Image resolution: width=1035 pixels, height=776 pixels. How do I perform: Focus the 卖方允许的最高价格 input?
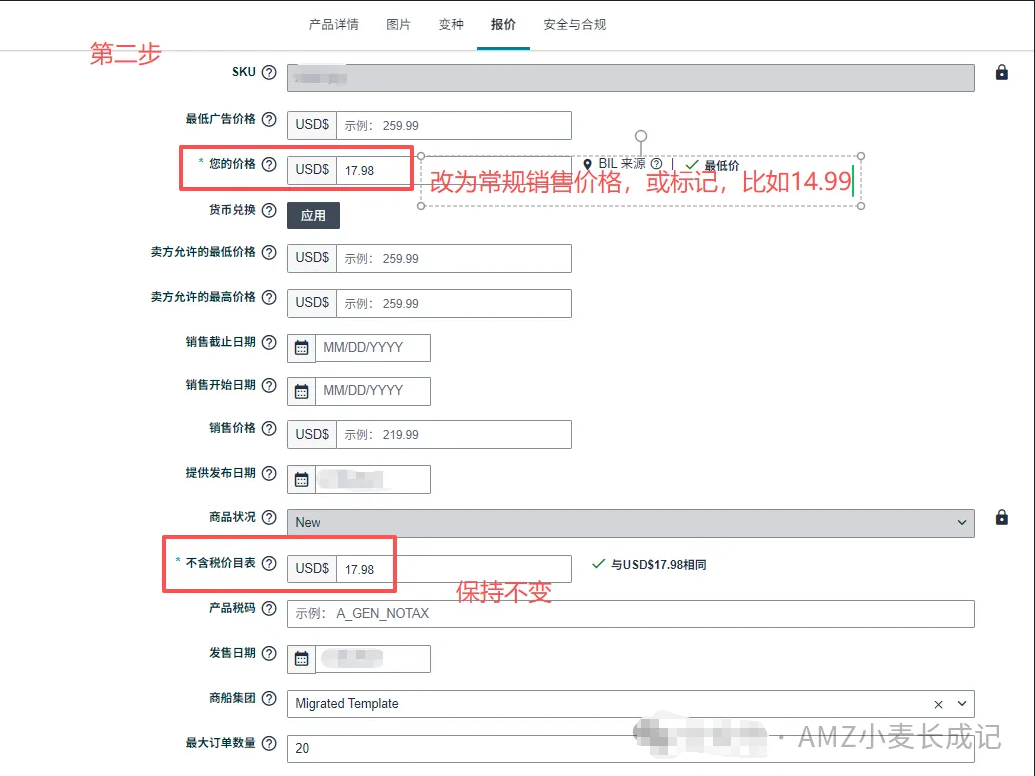click(x=453, y=304)
